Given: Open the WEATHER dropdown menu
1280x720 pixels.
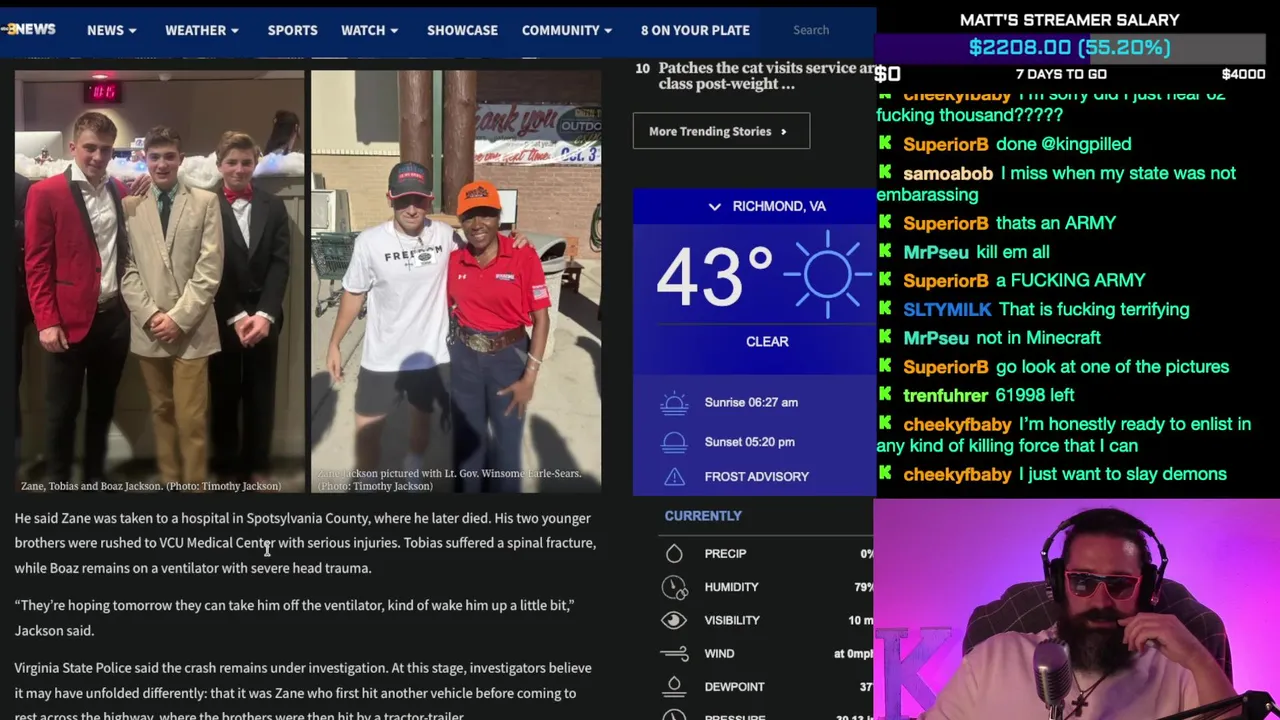Looking at the screenshot, I should [x=202, y=30].
